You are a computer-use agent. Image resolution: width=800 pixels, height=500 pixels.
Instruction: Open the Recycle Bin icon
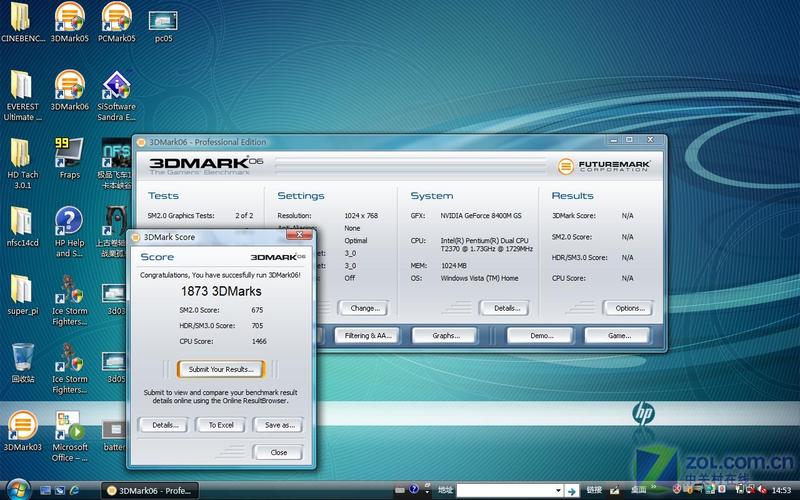click(22, 363)
